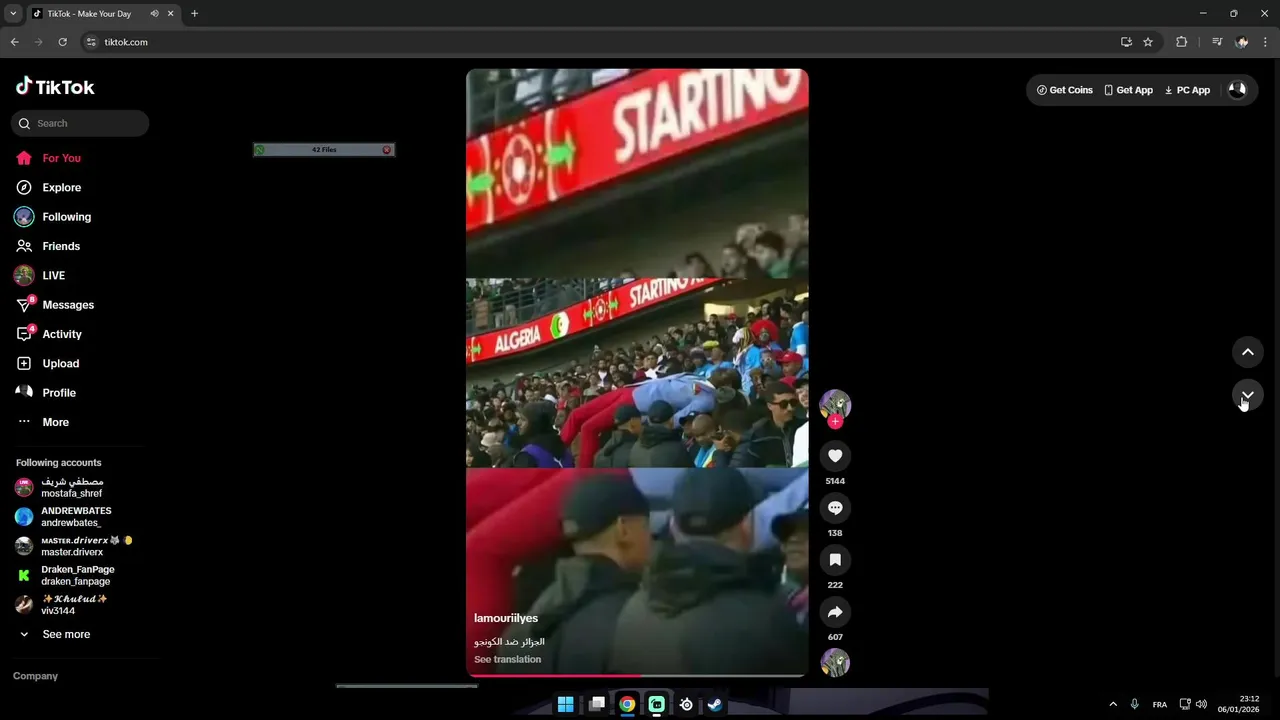Image resolution: width=1280 pixels, height=720 pixels.
Task: Click the green icon on 42 Files widget
Action: point(260,150)
